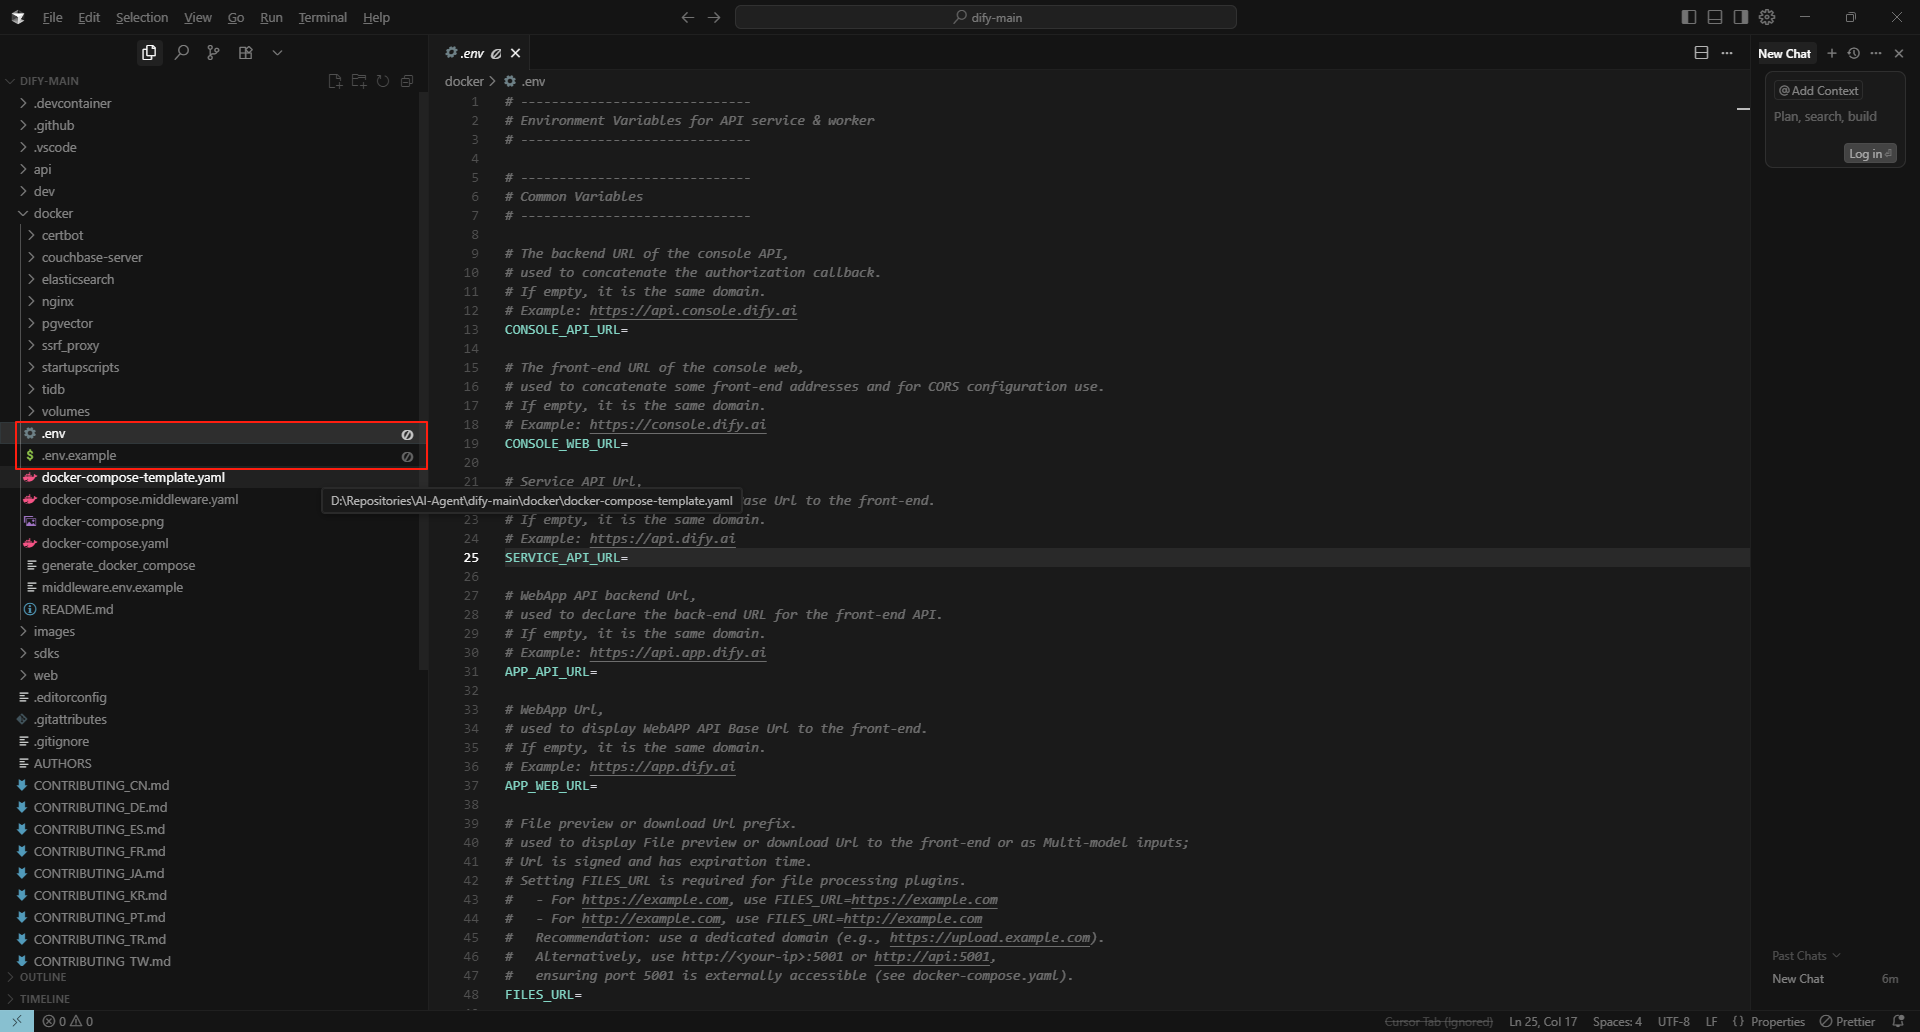Start a new chat with plus icon
The image size is (1920, 1032).
tap(1832, 53)
